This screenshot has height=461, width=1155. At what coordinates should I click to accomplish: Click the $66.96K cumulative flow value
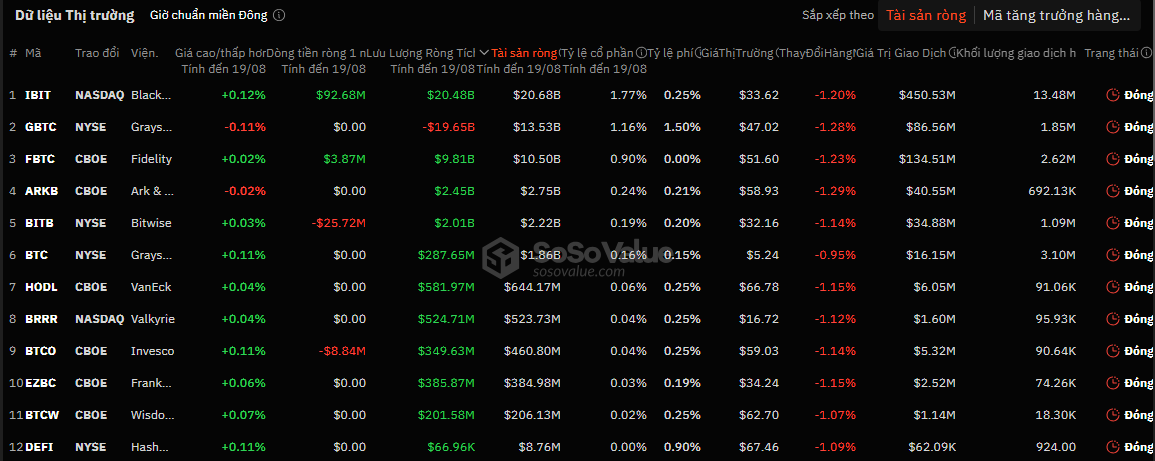point(451,447)
